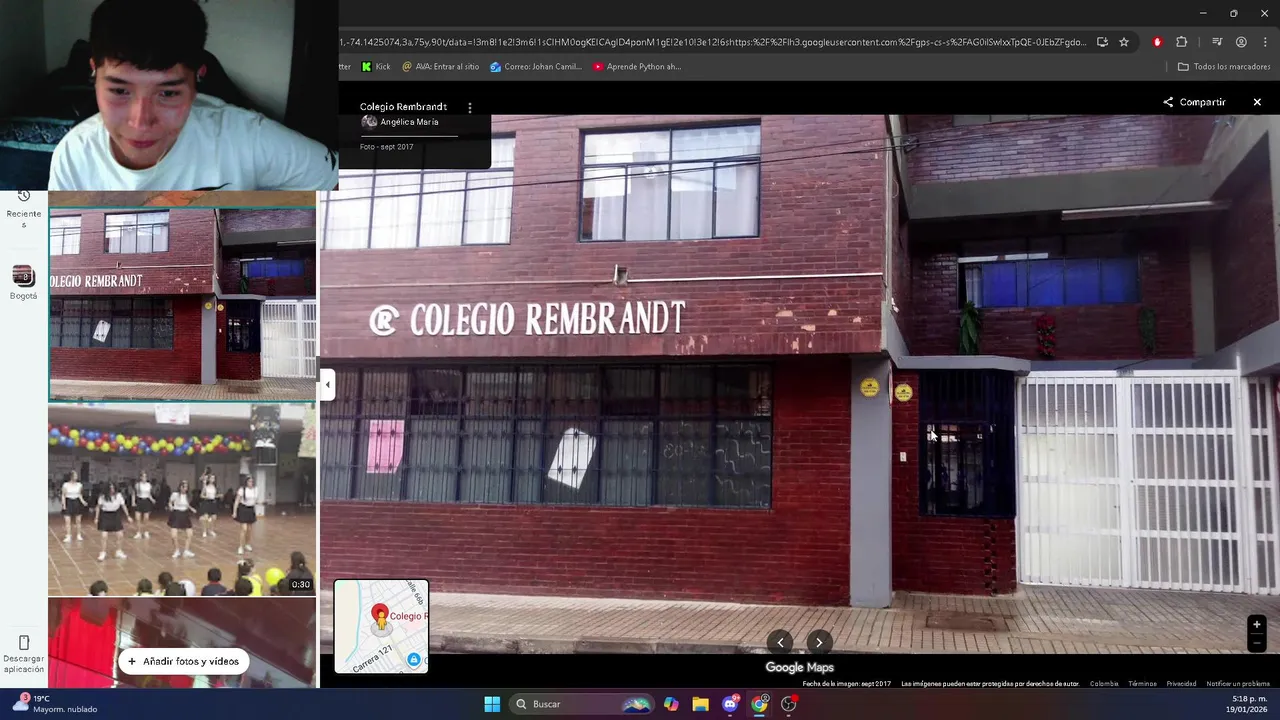This screenshot has width=1280, height=720.
Task: Open the AVA: Entrar al sitio bookmark
Action: 440,67
